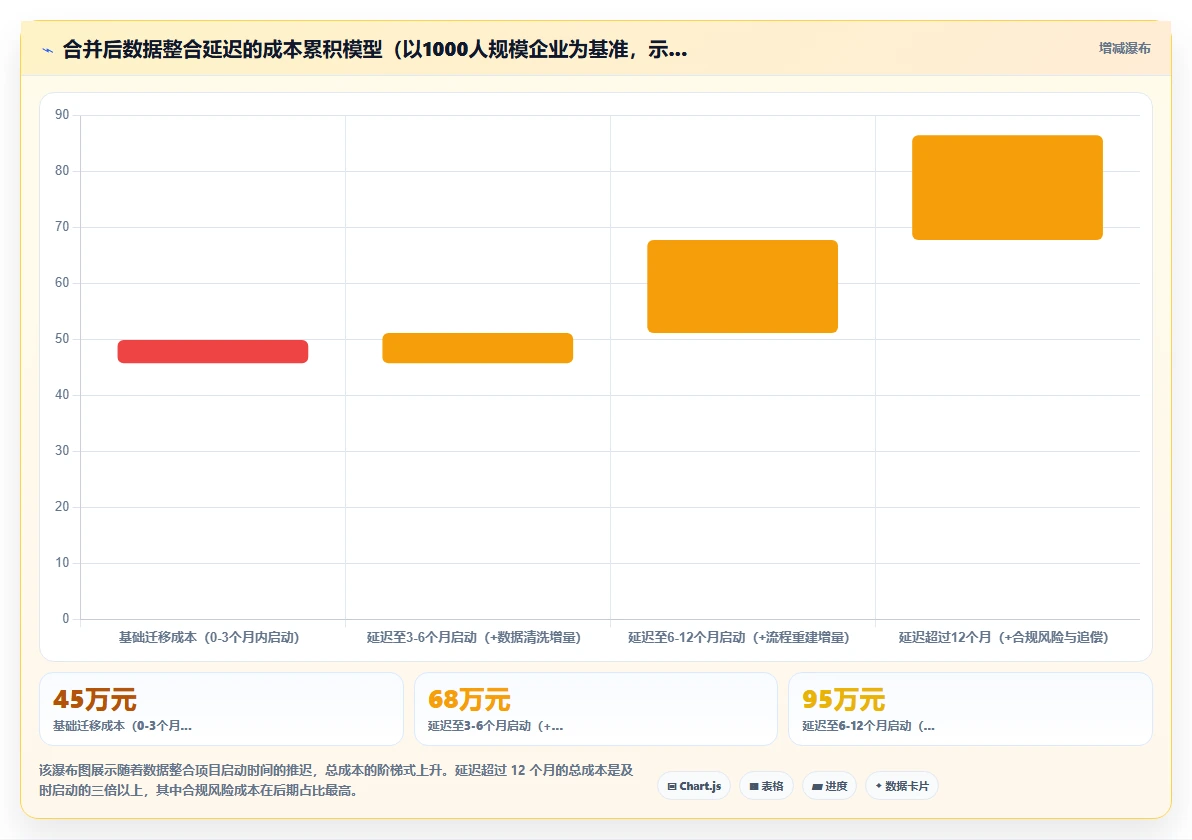This screenshot has height=840, width=1192.
Task: Click the x-axis label 基础迁移成本（0-3个月内启动）
Action: (209, 637)
